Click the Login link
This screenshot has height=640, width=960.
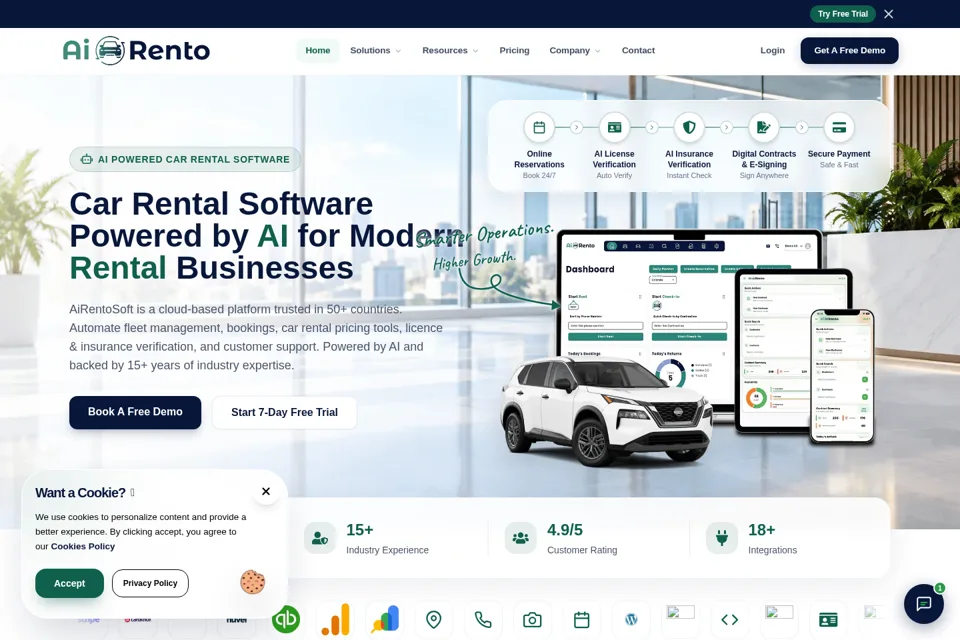pos(772,50)
